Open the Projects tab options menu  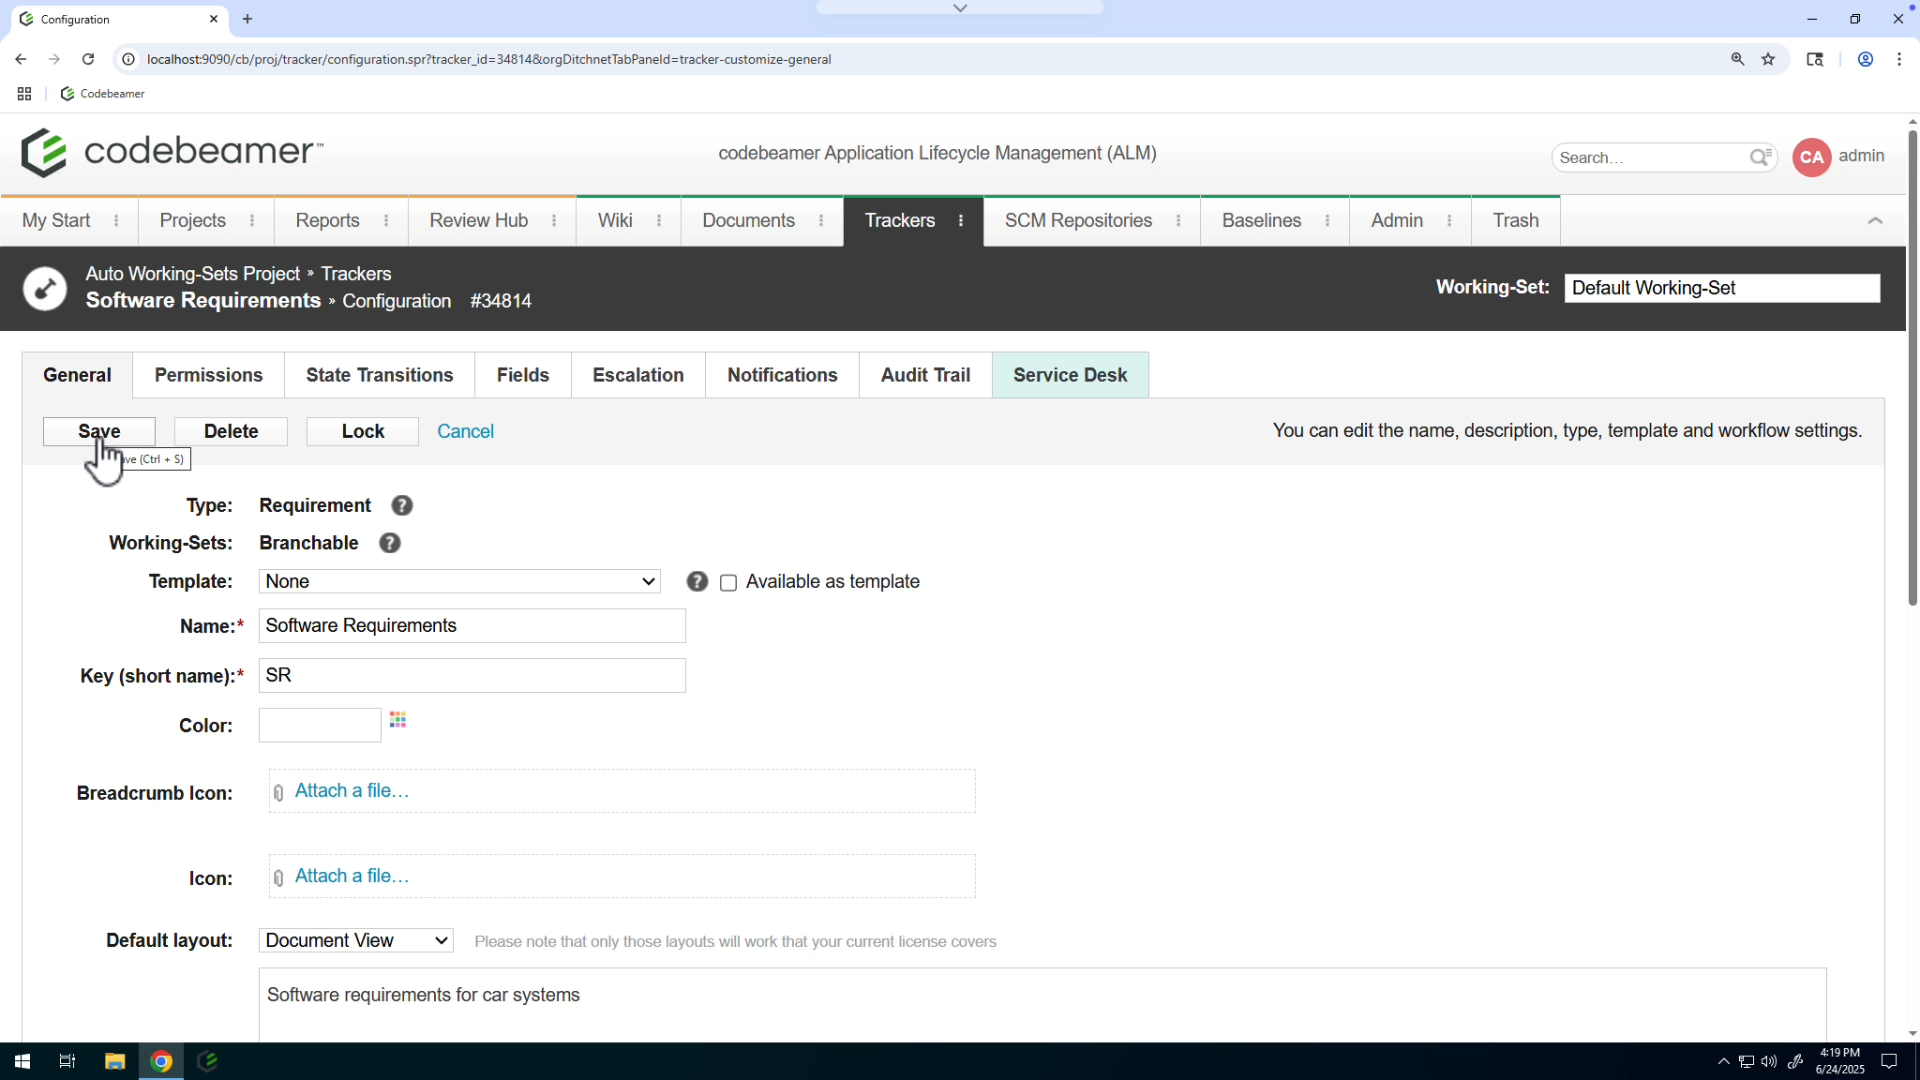[x=252, y=221]
